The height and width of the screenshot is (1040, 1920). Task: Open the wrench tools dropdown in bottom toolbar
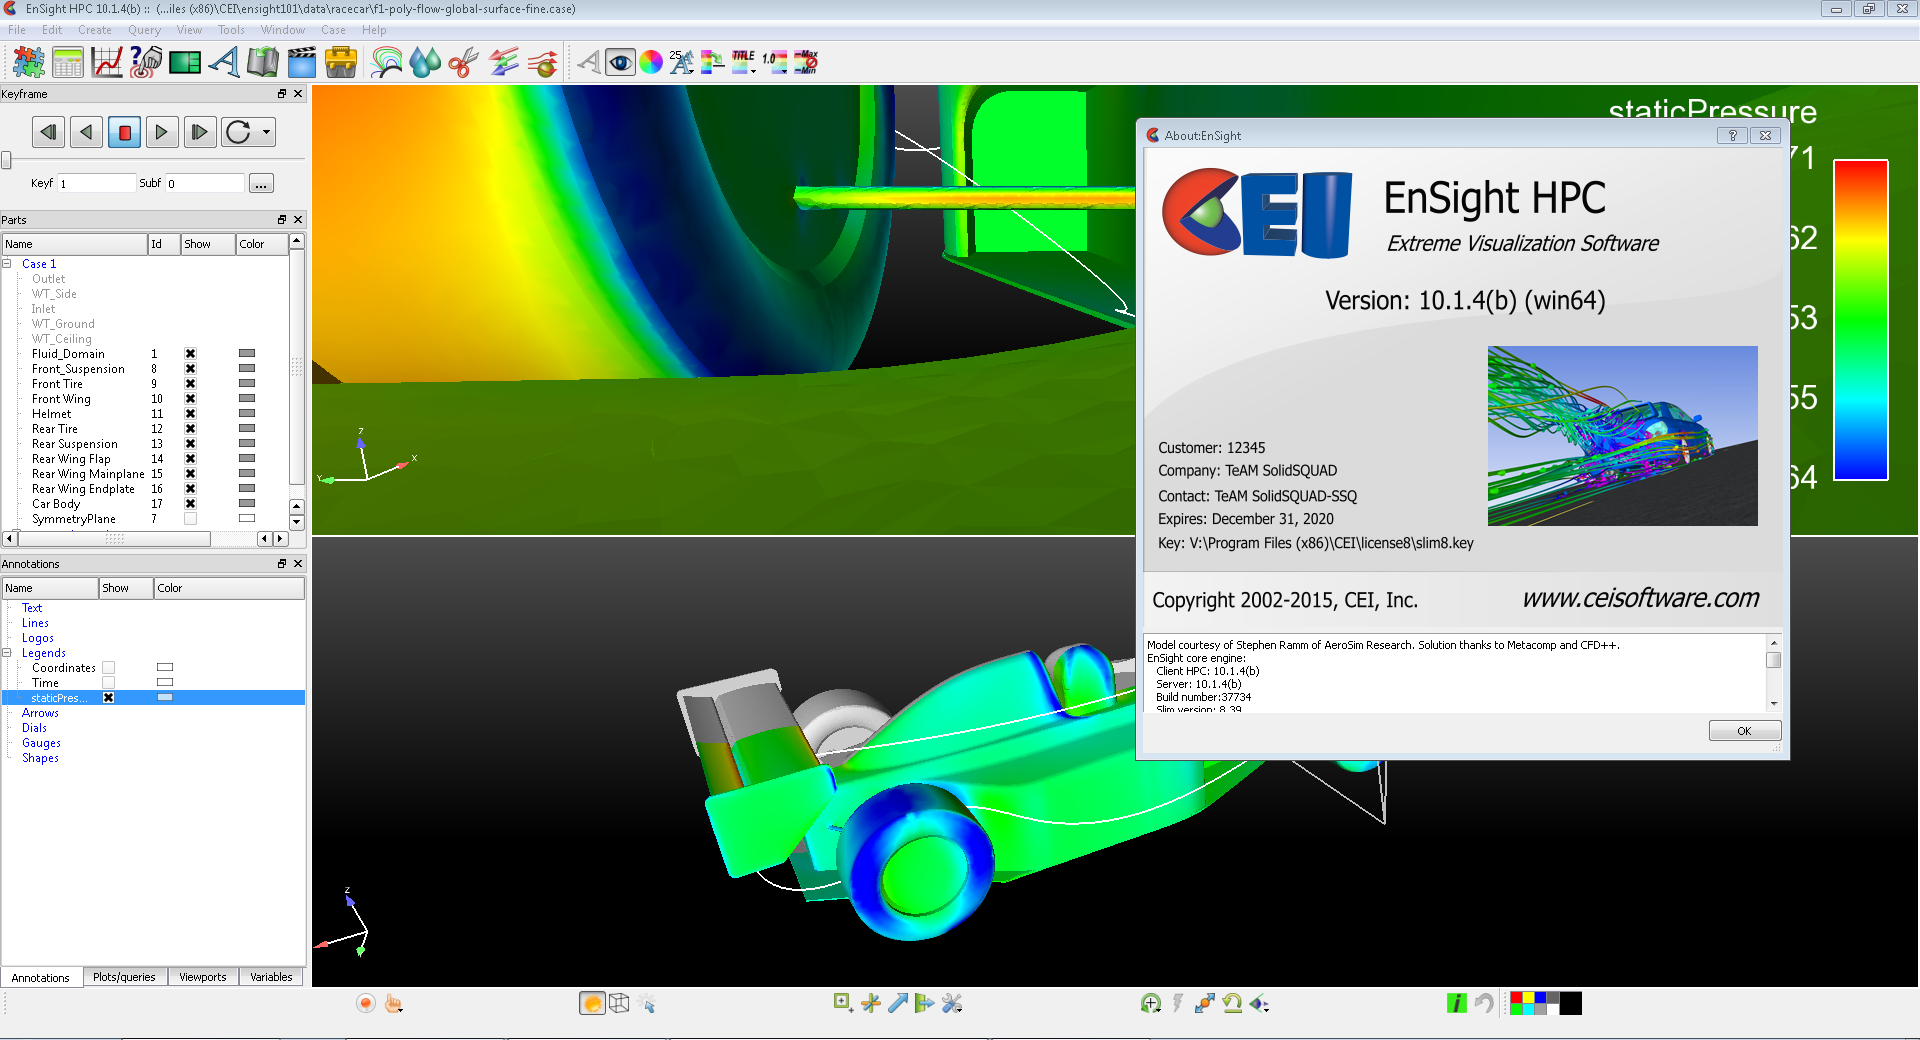[x=951, y=1003]
